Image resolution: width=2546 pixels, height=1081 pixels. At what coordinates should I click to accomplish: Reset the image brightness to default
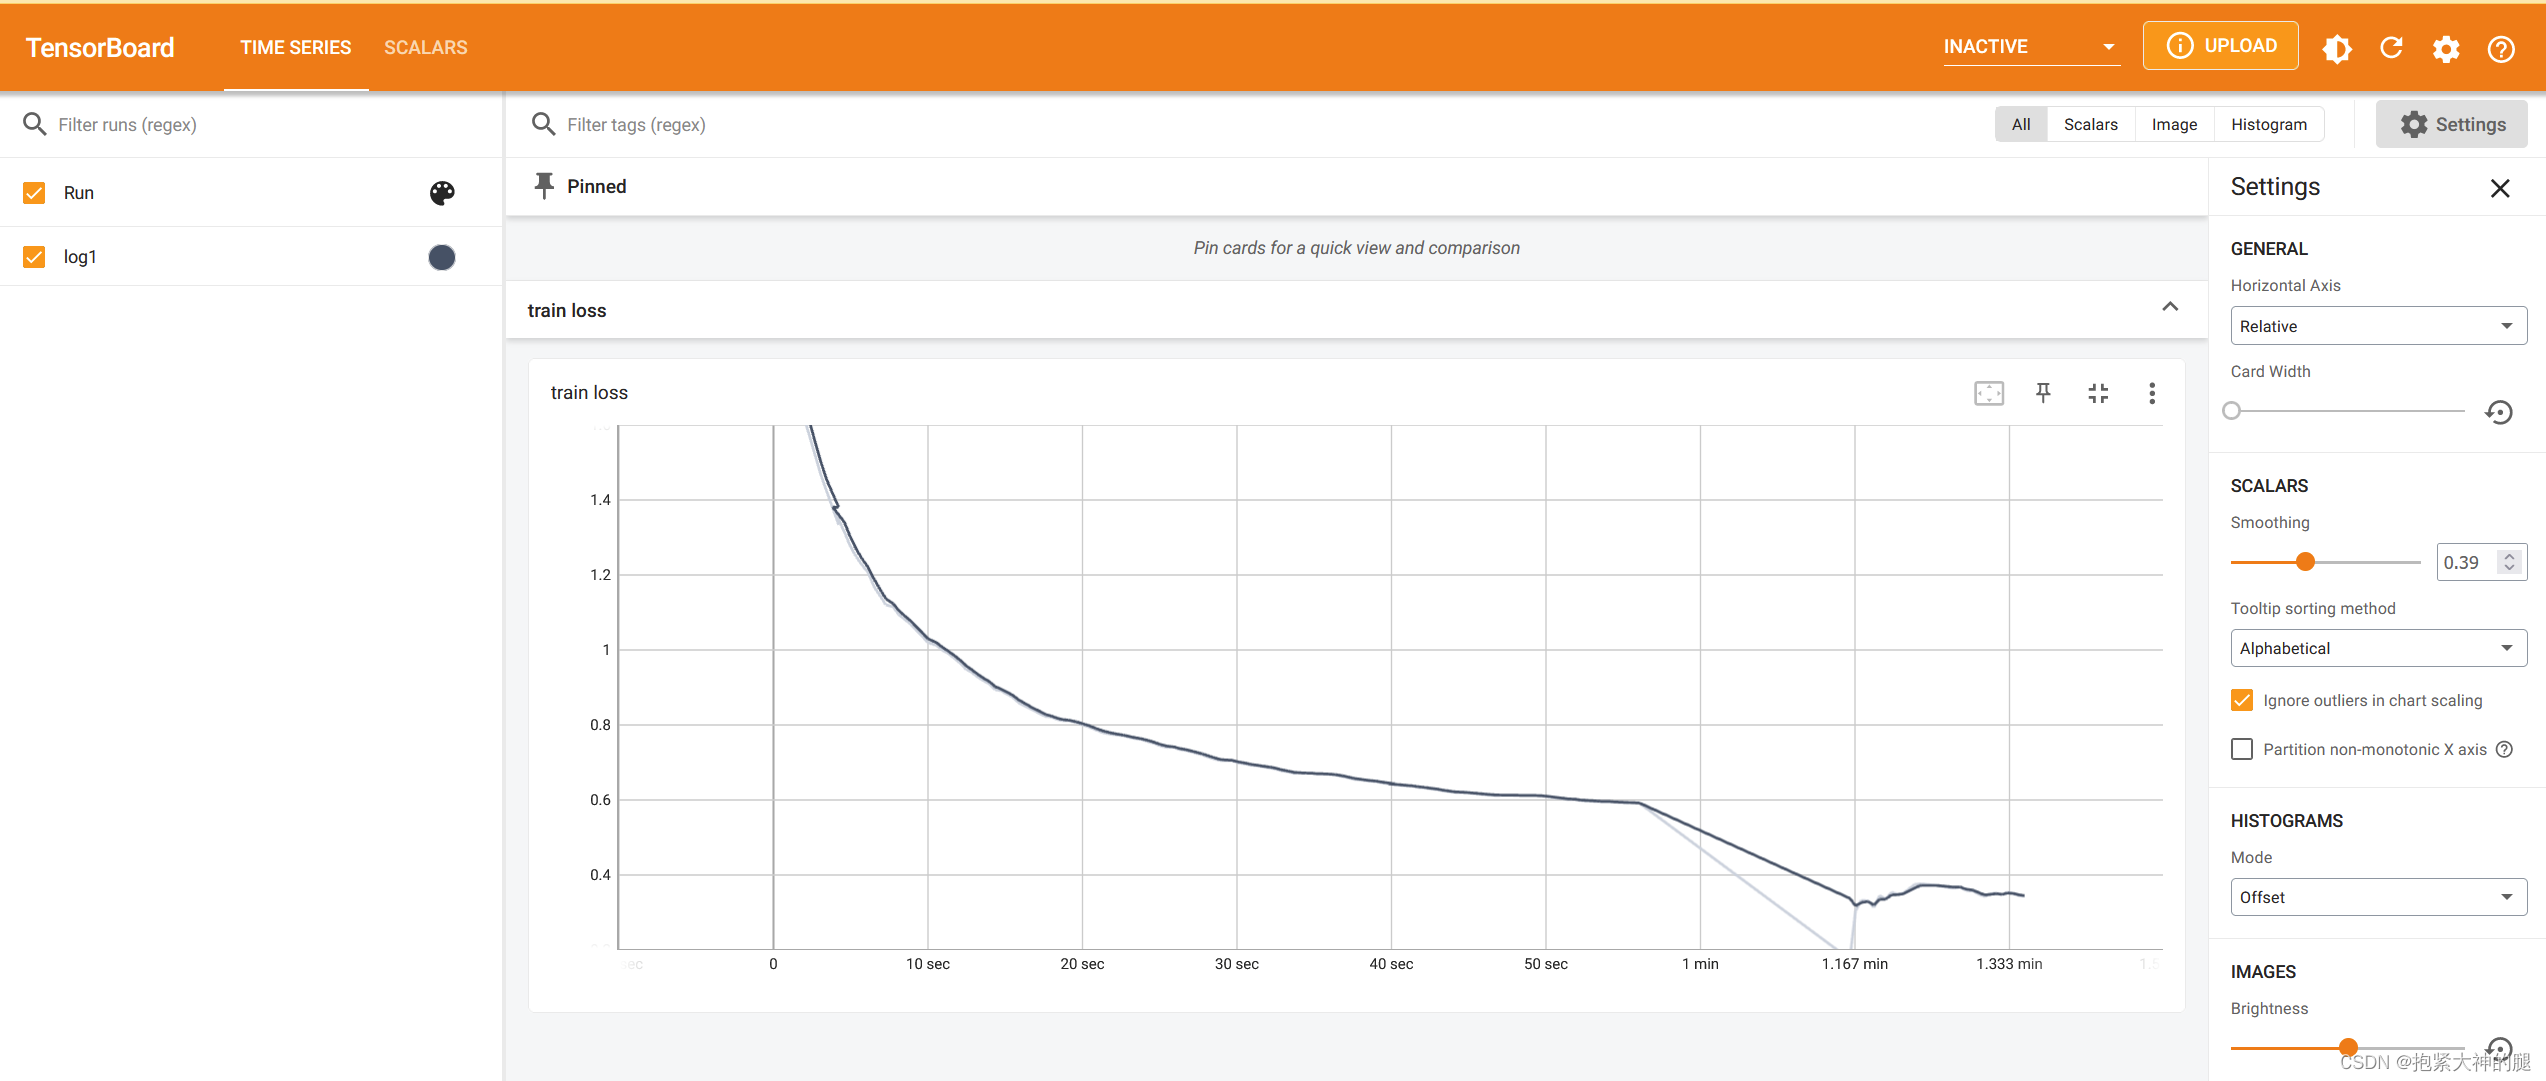point(2499,1048)
